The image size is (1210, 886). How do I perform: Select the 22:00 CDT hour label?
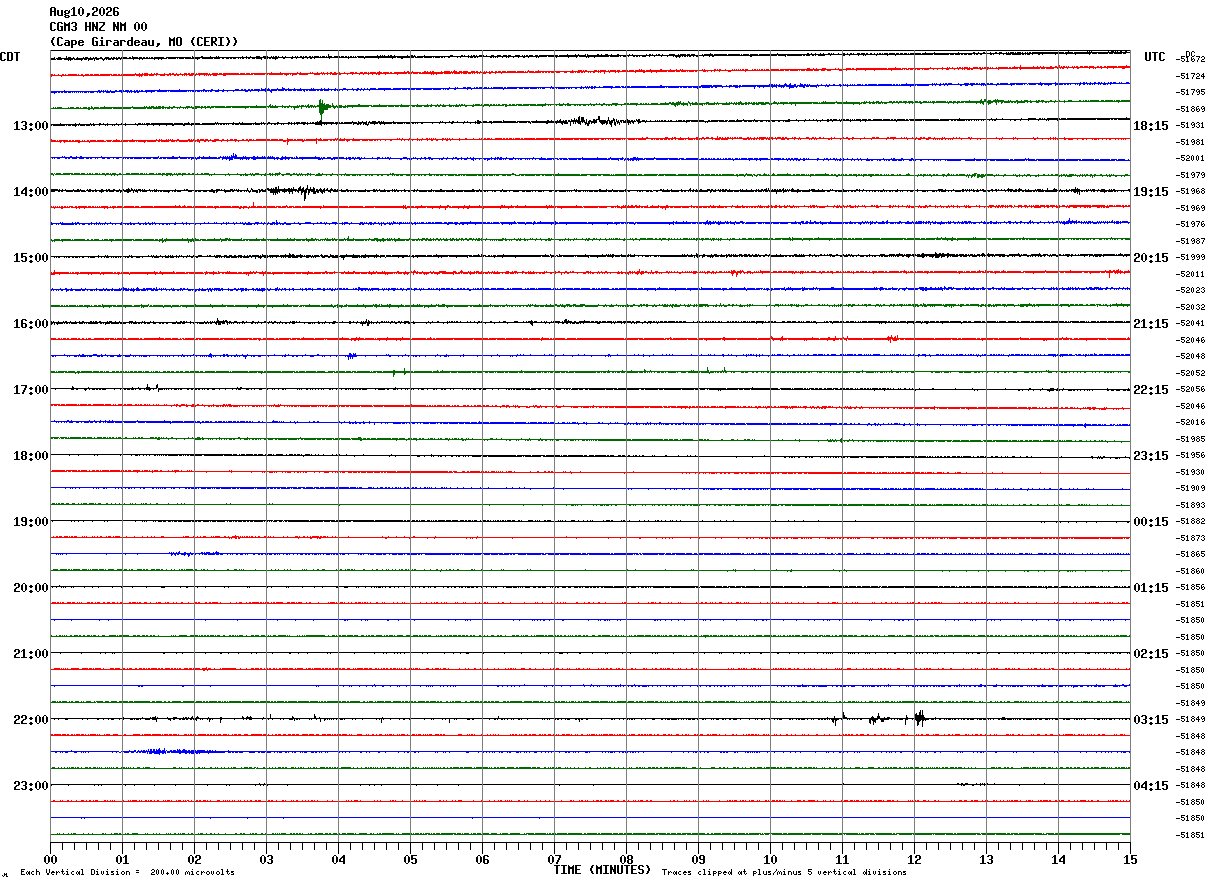30,720
